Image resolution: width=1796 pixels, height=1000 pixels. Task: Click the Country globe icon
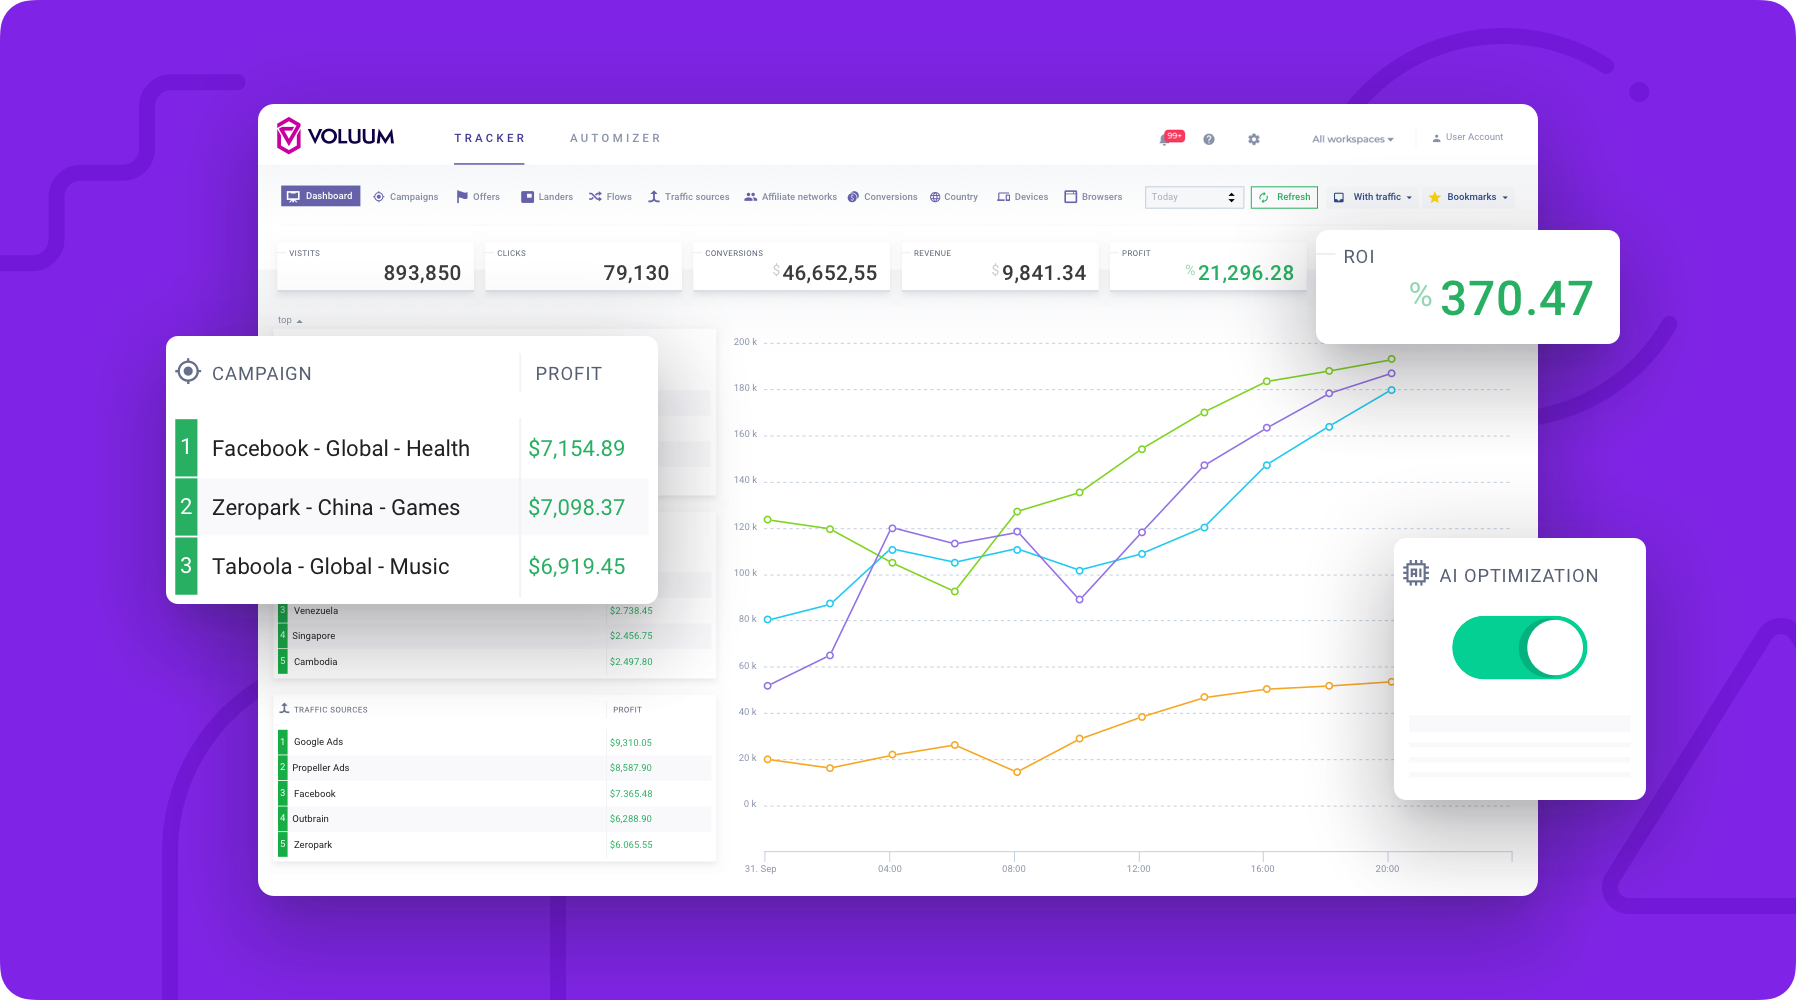[935, 197]
